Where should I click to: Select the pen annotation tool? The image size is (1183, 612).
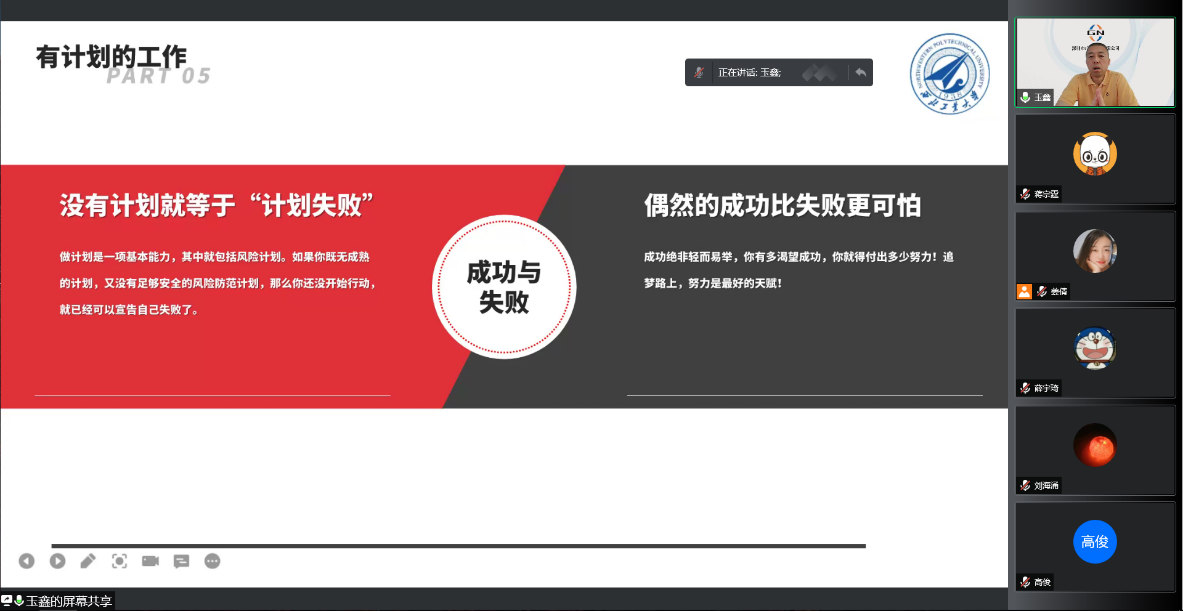coord(88,561)
